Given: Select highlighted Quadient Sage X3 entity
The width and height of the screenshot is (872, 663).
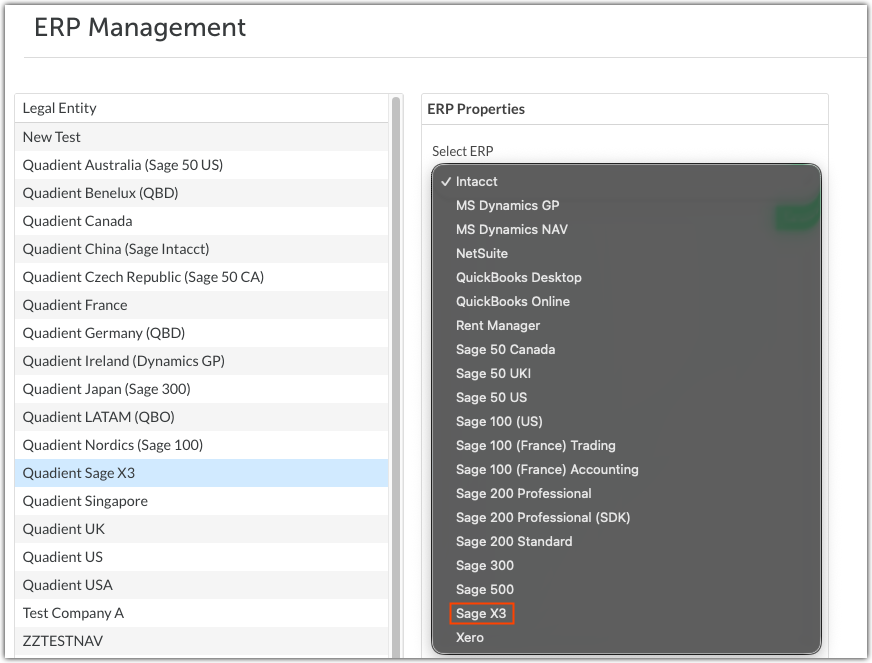Looking at the screenshot, I should [x=201, y=473].
